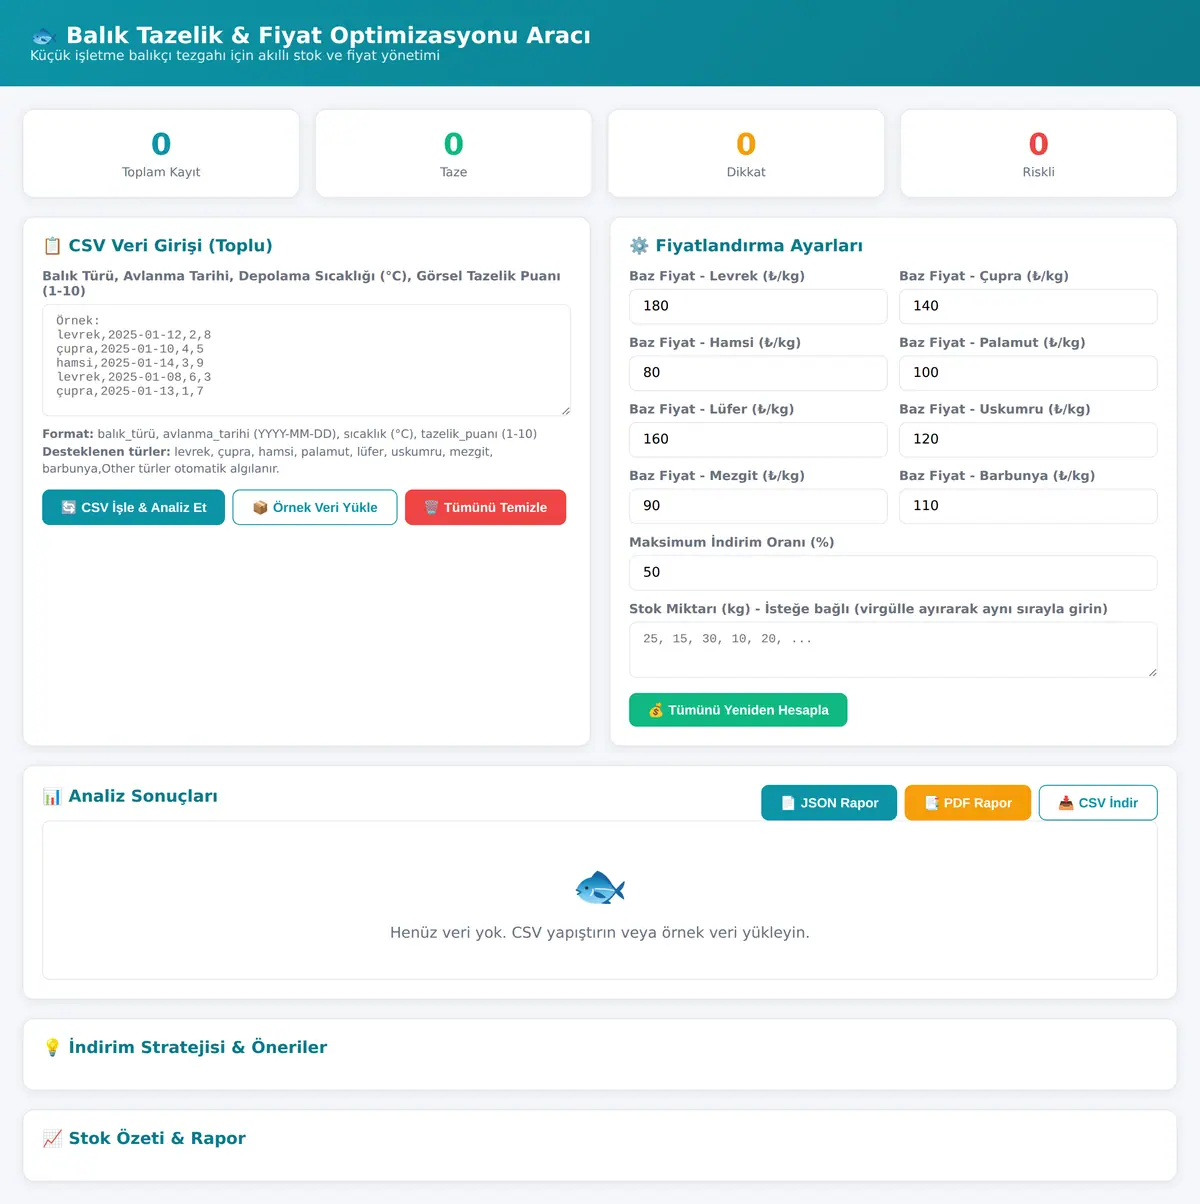Click the Toplam Kayıt stat card
The height and width of the screenshot is (1204, 1200).
click(x=161, y=154)
